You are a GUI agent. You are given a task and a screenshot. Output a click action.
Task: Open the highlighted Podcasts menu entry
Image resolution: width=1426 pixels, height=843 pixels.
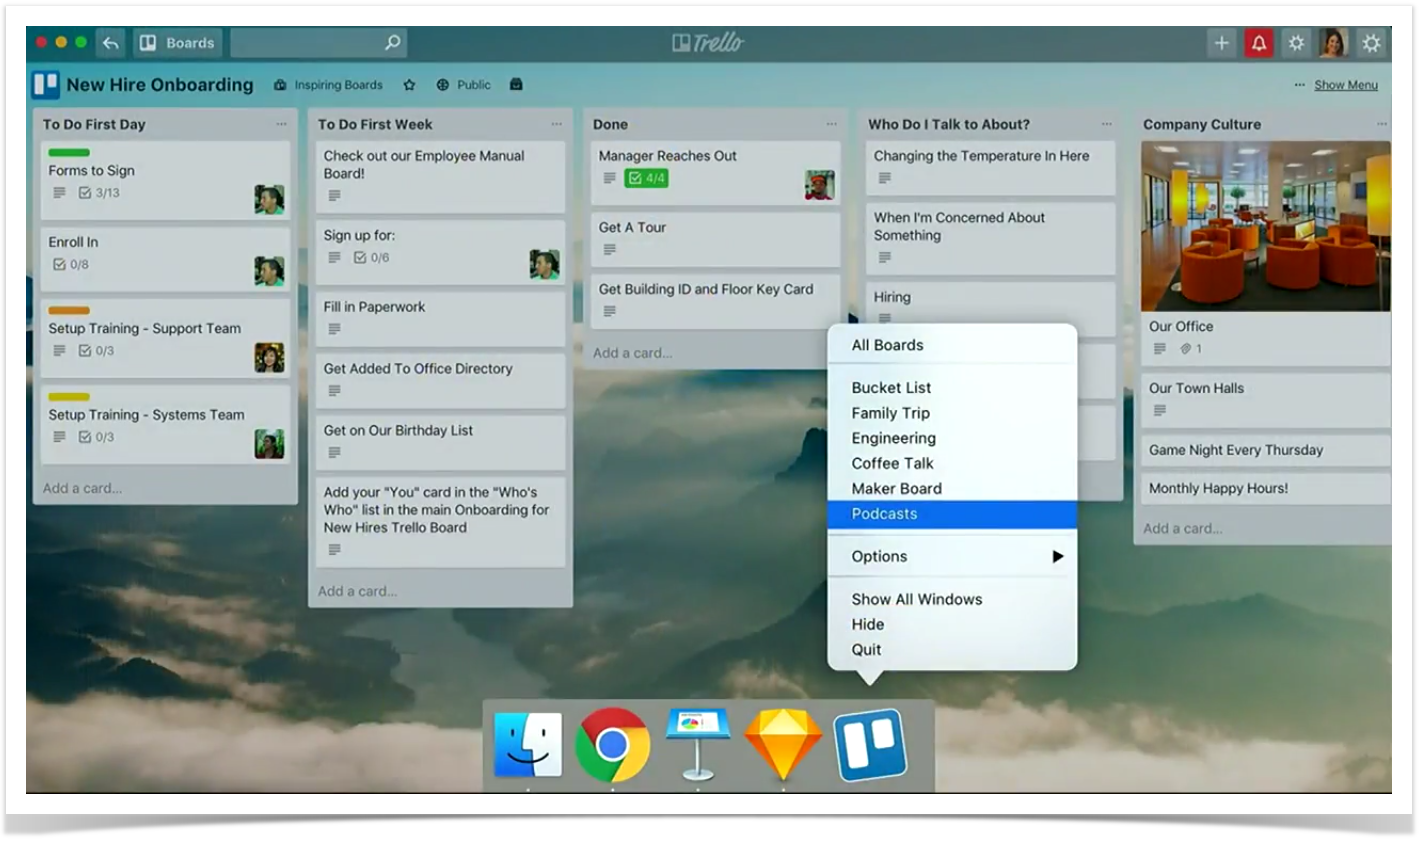952,514
